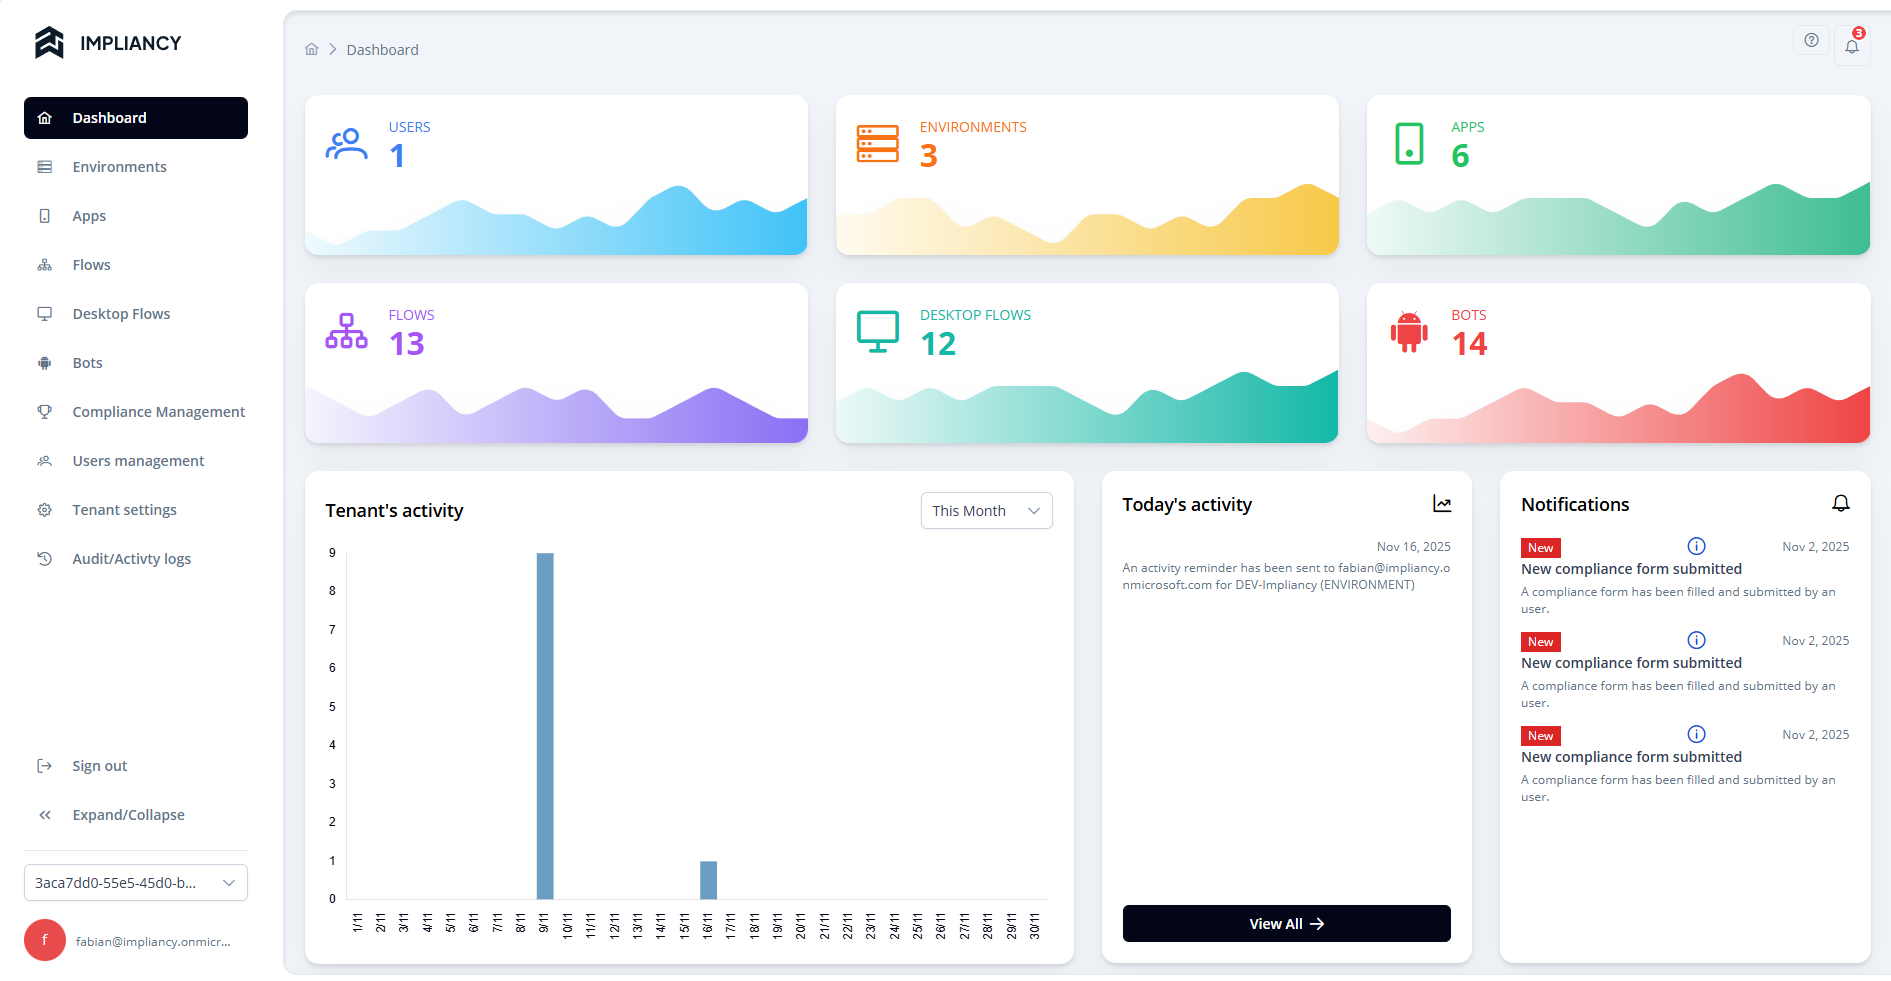
Task: Click the home breadcrumb icon
Action: tap(312, 49)
